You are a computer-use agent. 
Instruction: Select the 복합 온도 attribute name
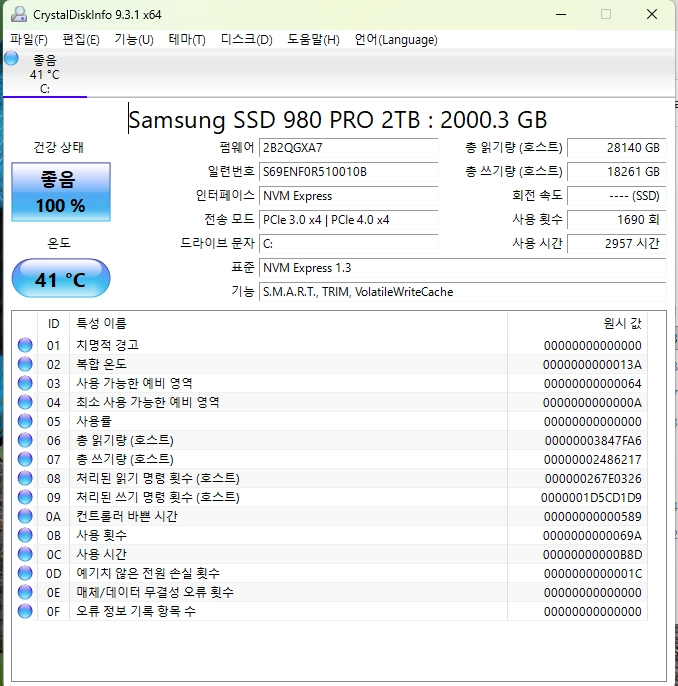pyautogui.click(x=101, y=364)
